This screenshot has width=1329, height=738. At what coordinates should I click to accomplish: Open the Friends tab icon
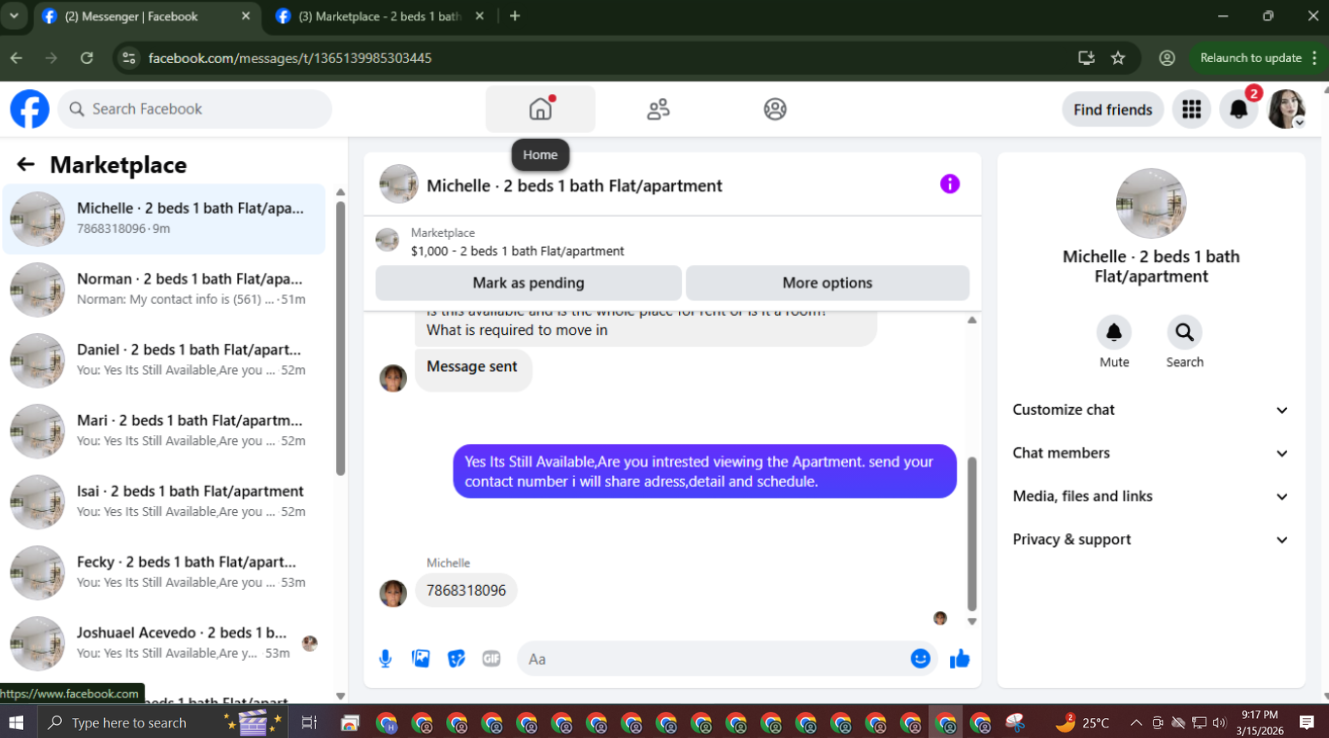pyautogui.click(x=658, y=109)
